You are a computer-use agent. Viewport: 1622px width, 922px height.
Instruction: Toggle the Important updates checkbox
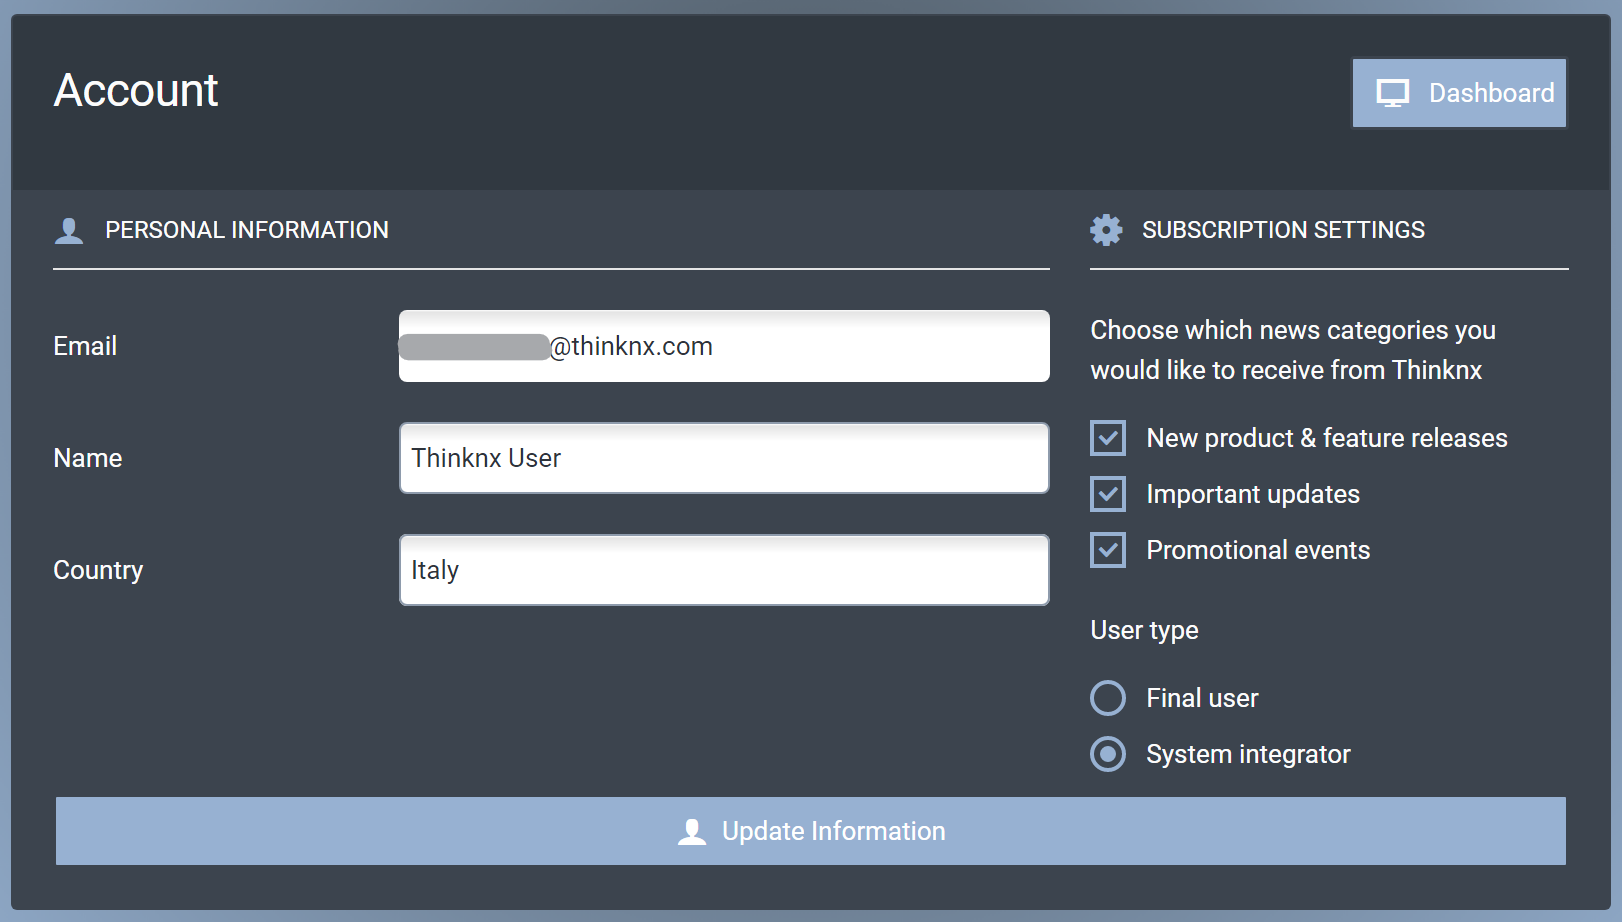coord(1108,494)
